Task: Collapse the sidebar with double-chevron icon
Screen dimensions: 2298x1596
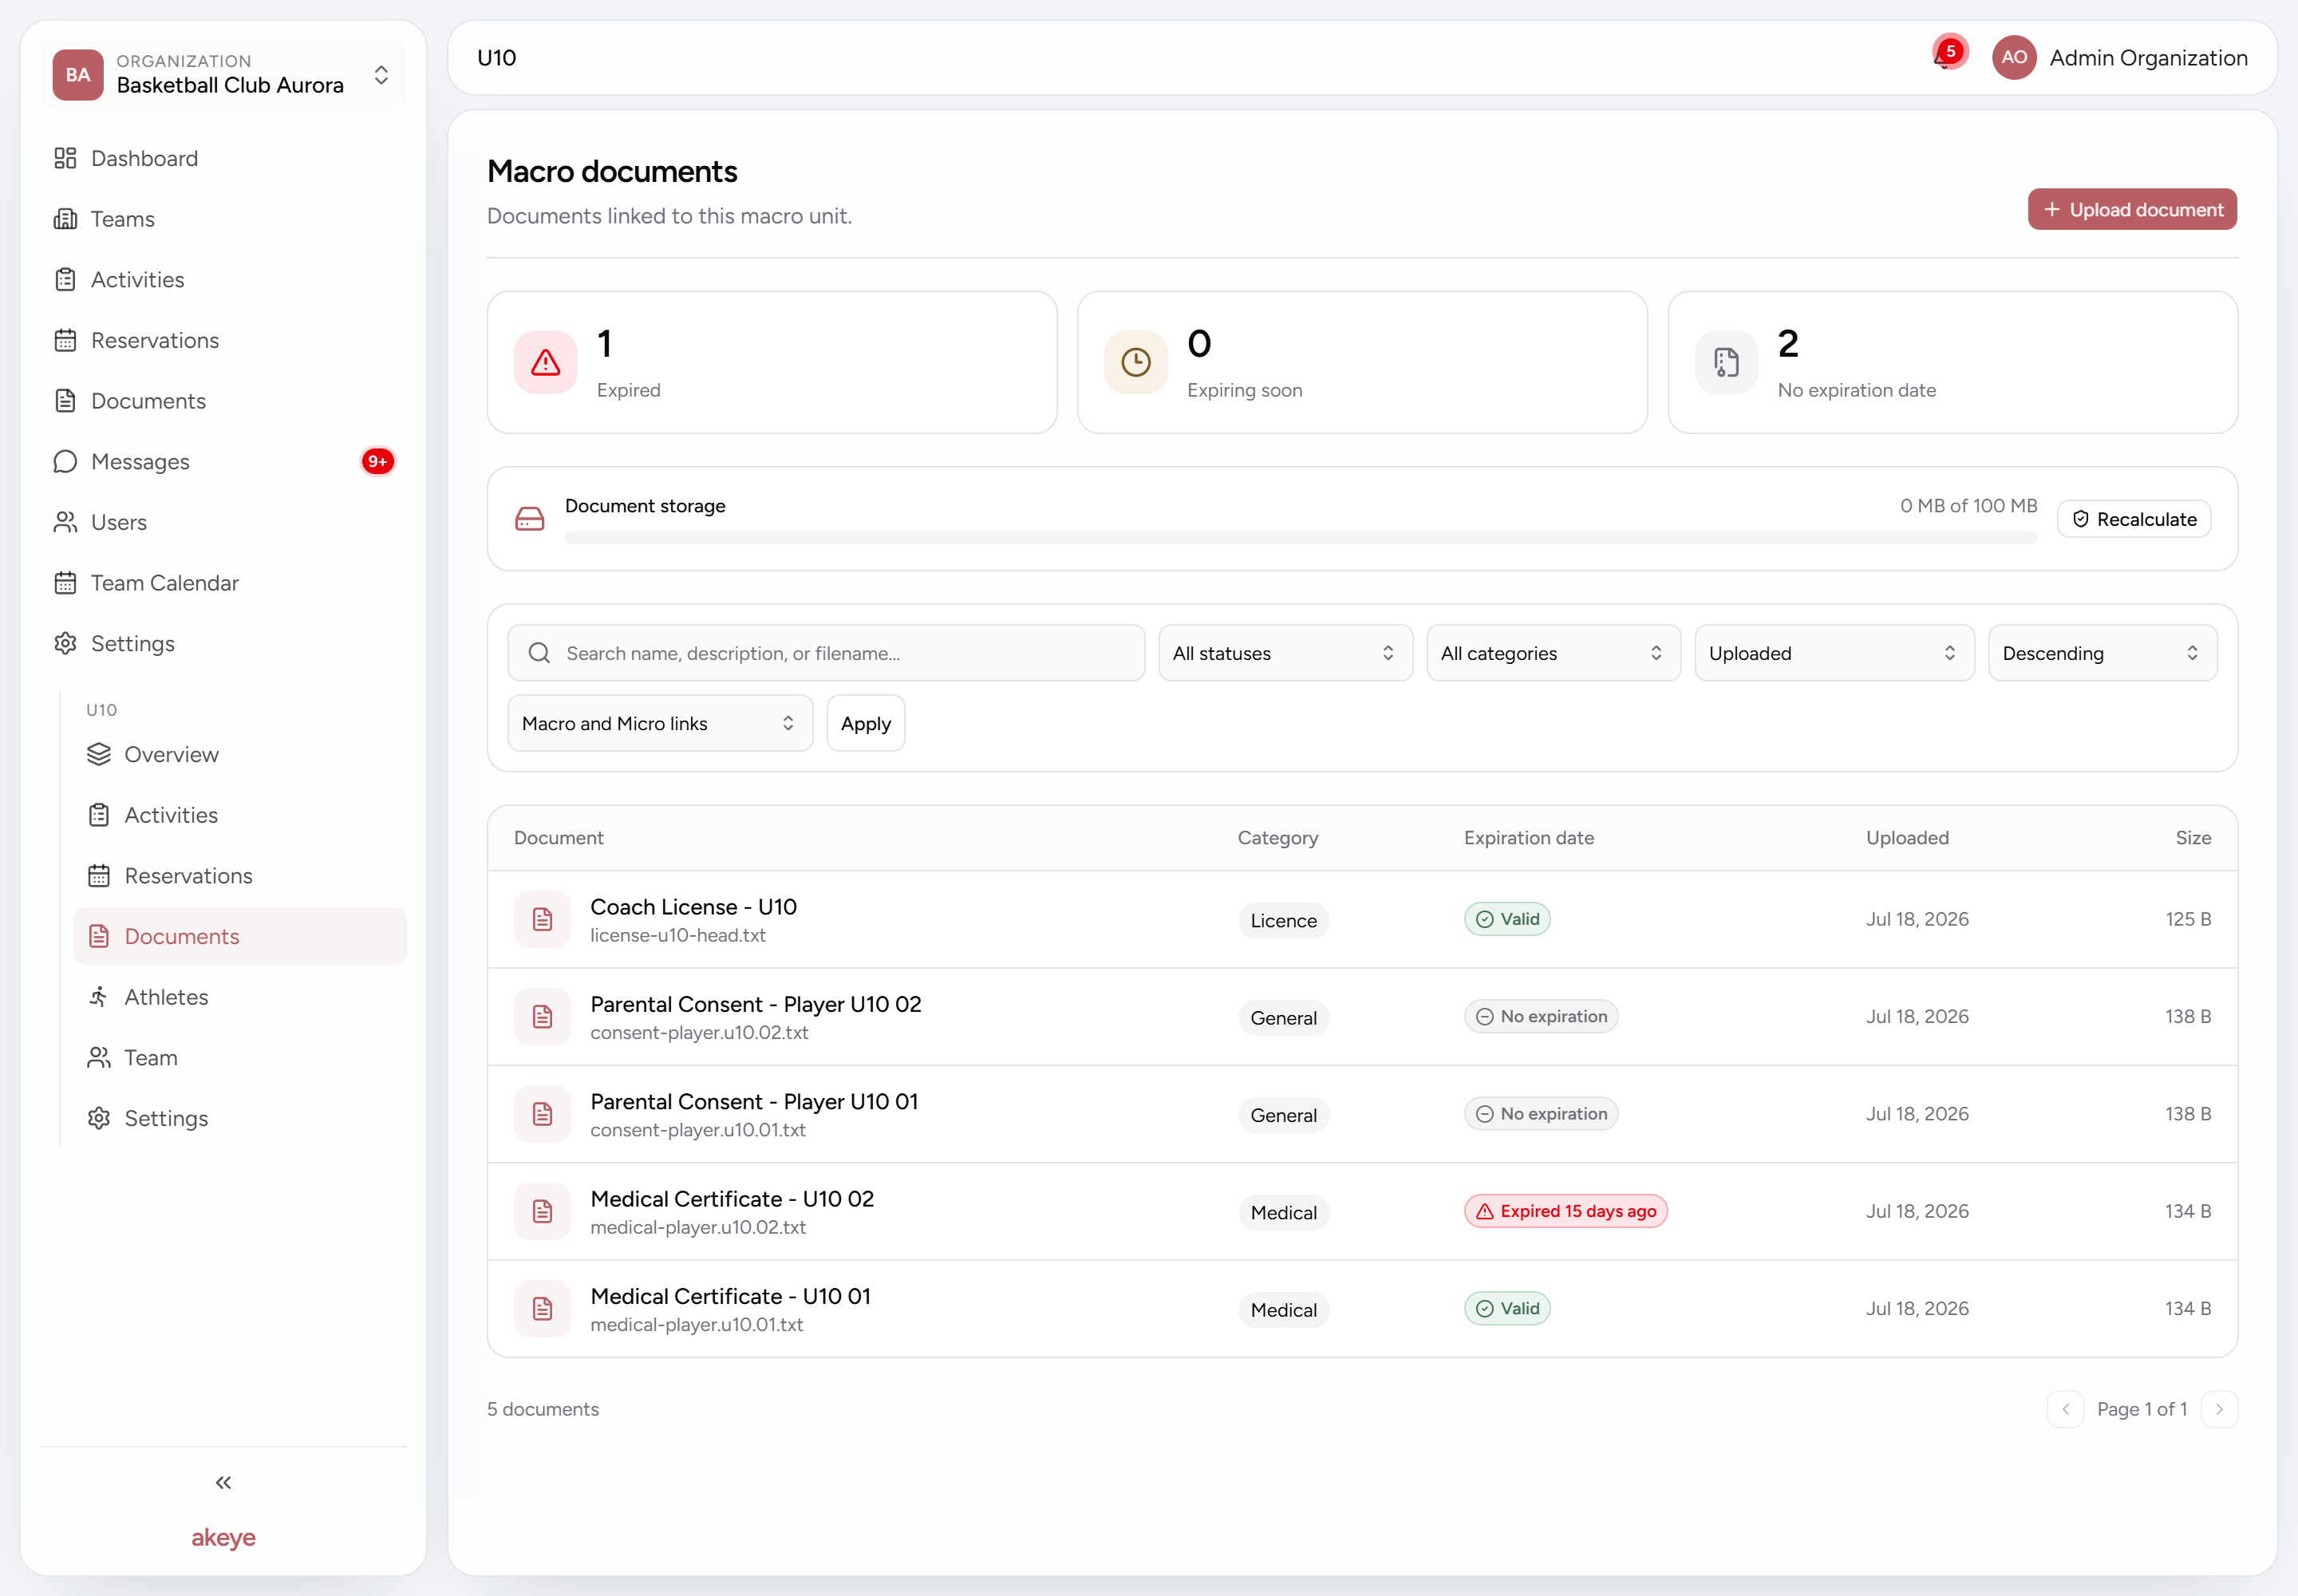Action: (x=223, y=1482)
